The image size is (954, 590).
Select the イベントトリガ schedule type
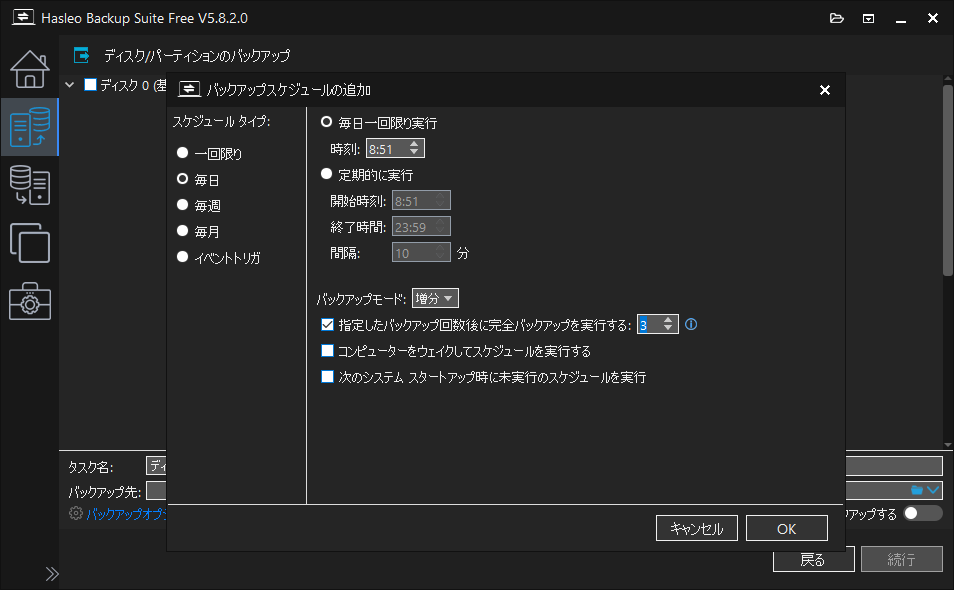coord(218,257)
